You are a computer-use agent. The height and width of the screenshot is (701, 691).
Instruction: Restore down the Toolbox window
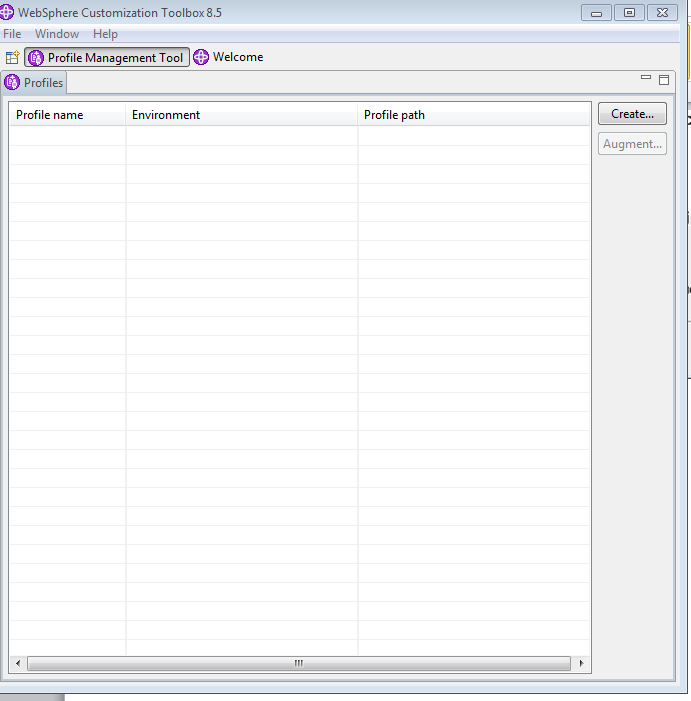pyautogui.click(x=629, y=13)
